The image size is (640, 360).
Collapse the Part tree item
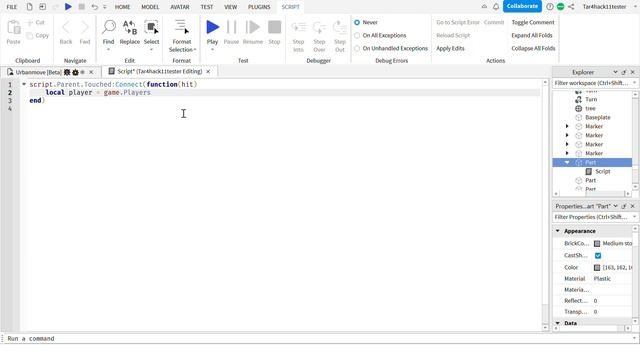[567, 162]
